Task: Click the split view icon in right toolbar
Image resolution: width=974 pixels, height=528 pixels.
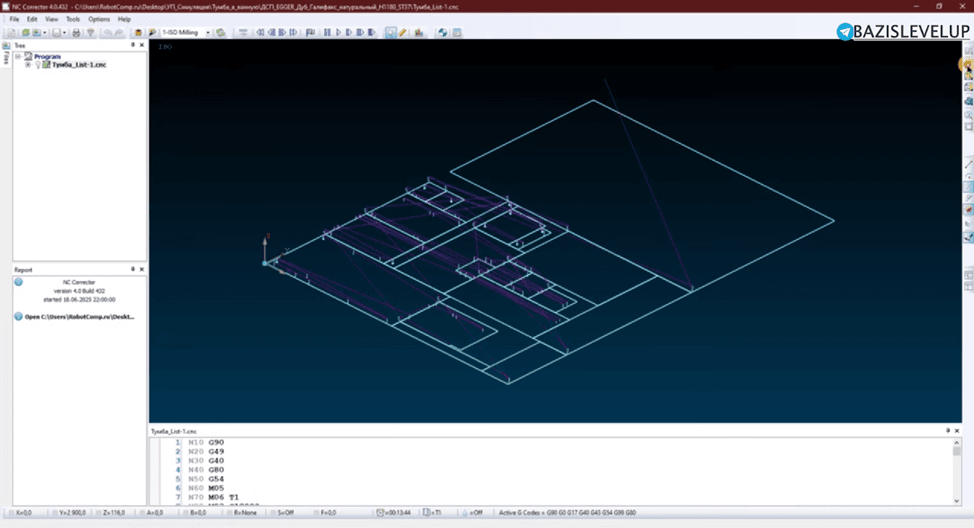Action: click(x=968, y=286)
